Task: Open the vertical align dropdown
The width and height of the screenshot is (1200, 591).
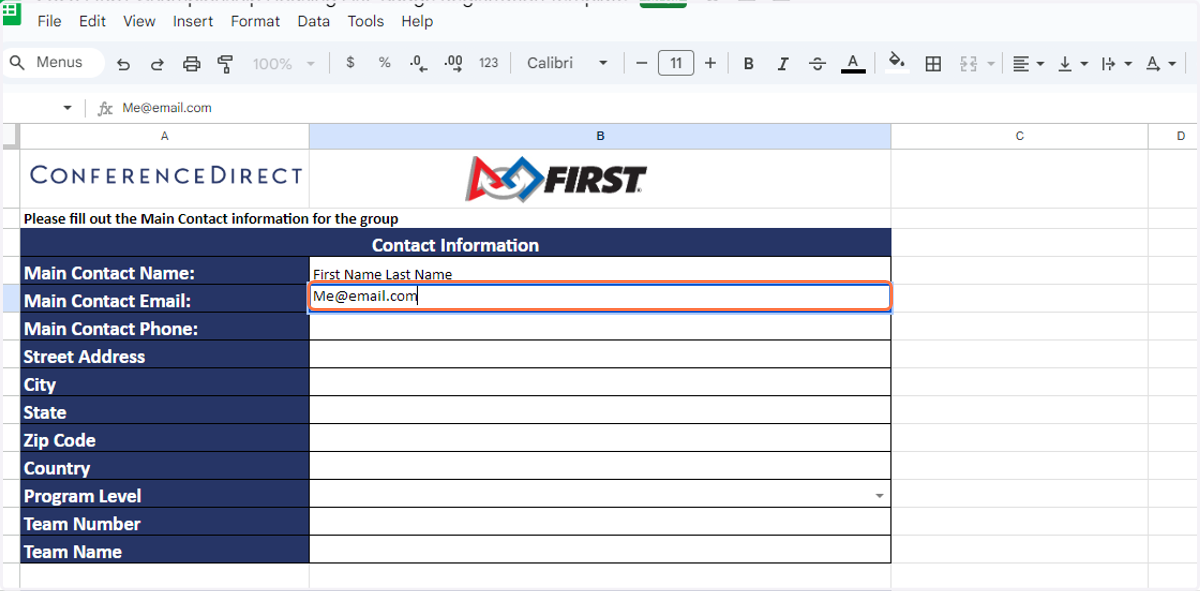Action: click(1072, 64)
